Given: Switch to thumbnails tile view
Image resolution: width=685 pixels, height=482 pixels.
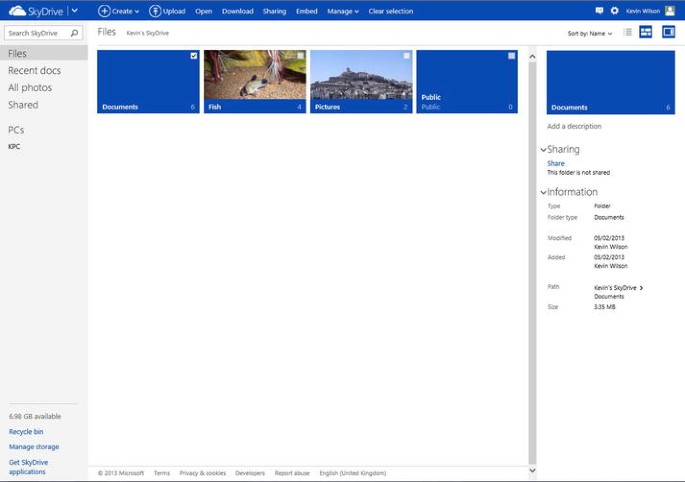Looking at the screenshot, I should click(646, 33).
